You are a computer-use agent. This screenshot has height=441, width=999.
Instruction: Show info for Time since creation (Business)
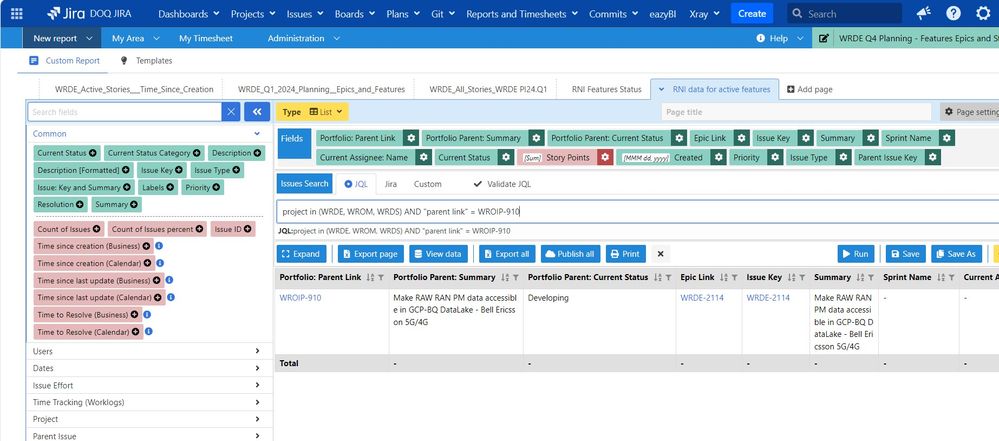tap(159, 245)
